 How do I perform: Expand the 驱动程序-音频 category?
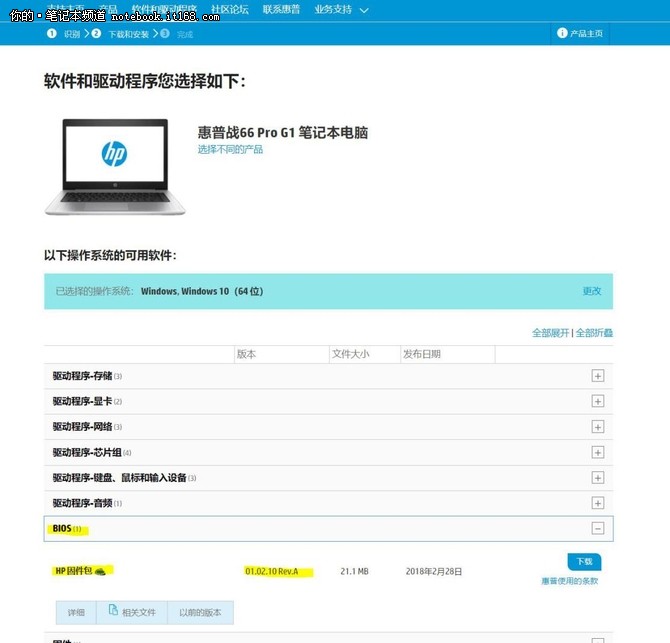pos(597,503)
